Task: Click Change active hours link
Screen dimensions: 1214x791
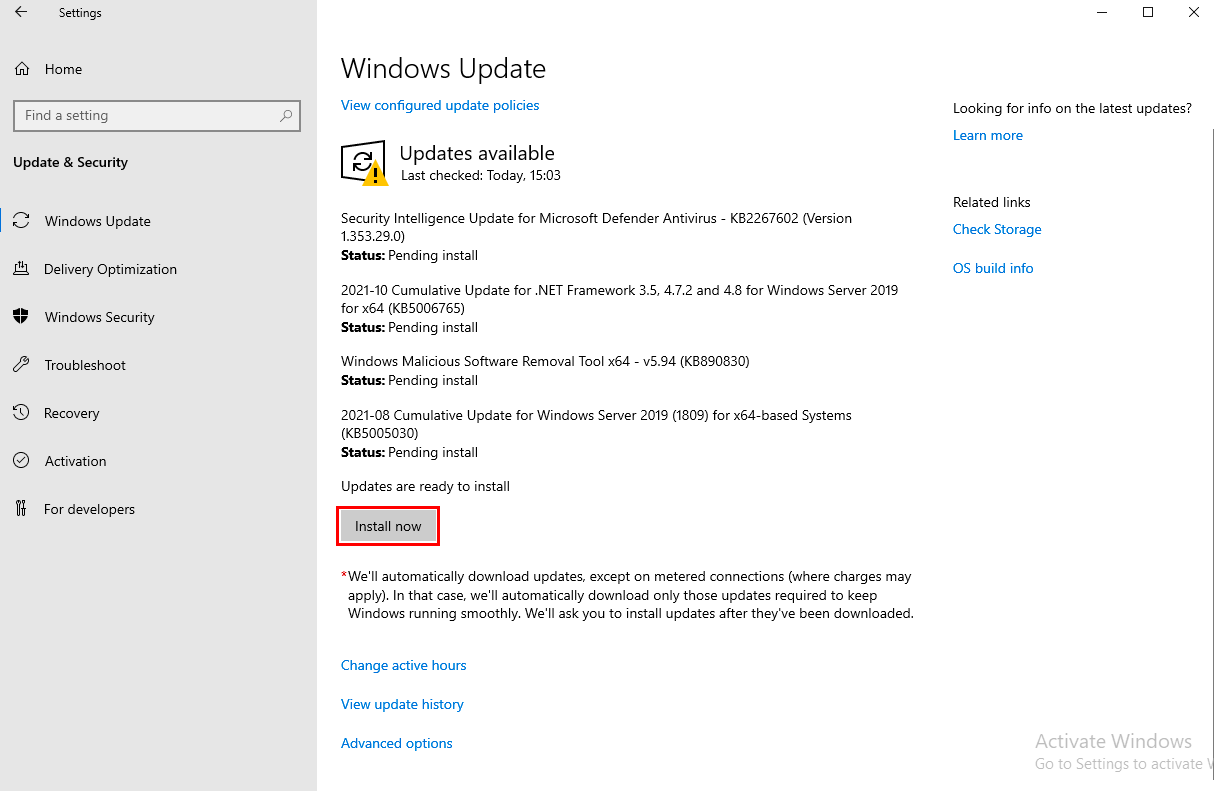Action: pyautogui.click(x=404, y=665)
